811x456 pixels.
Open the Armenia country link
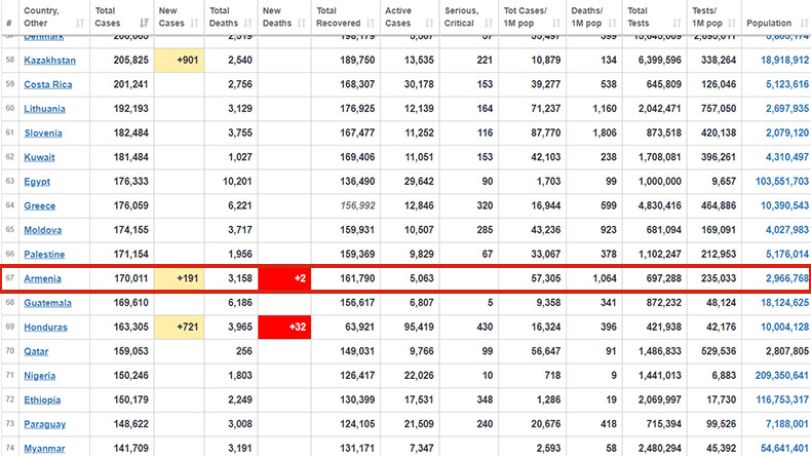[x=42, y=279]
